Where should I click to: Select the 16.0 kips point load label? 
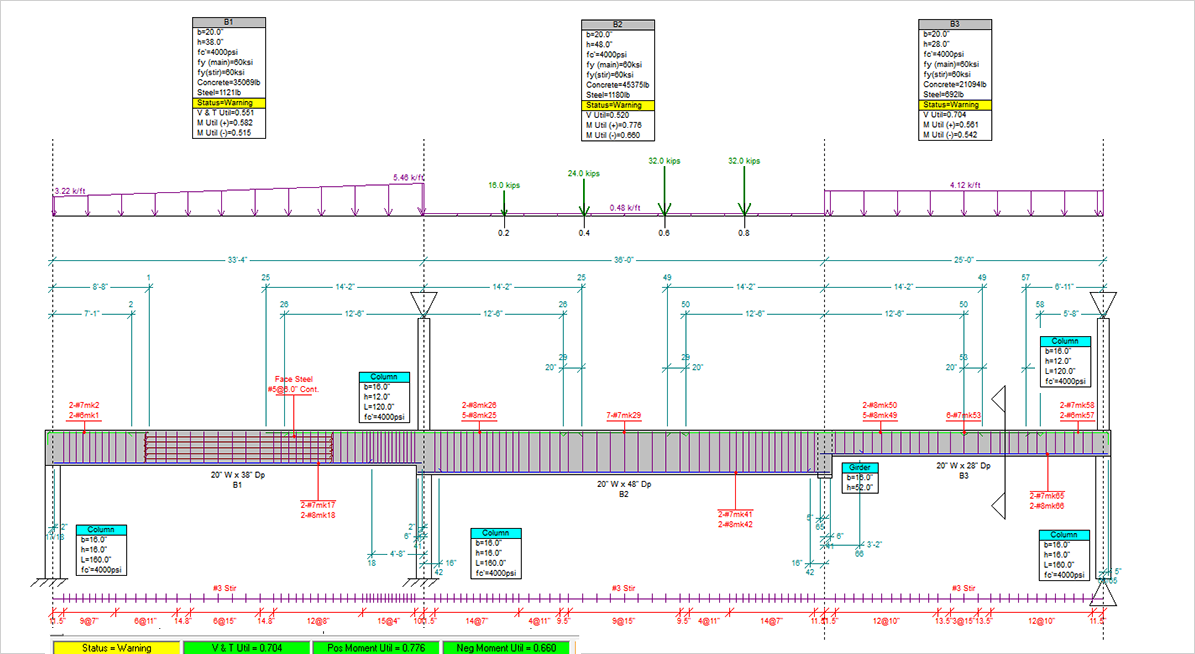[x=504, y=185]
